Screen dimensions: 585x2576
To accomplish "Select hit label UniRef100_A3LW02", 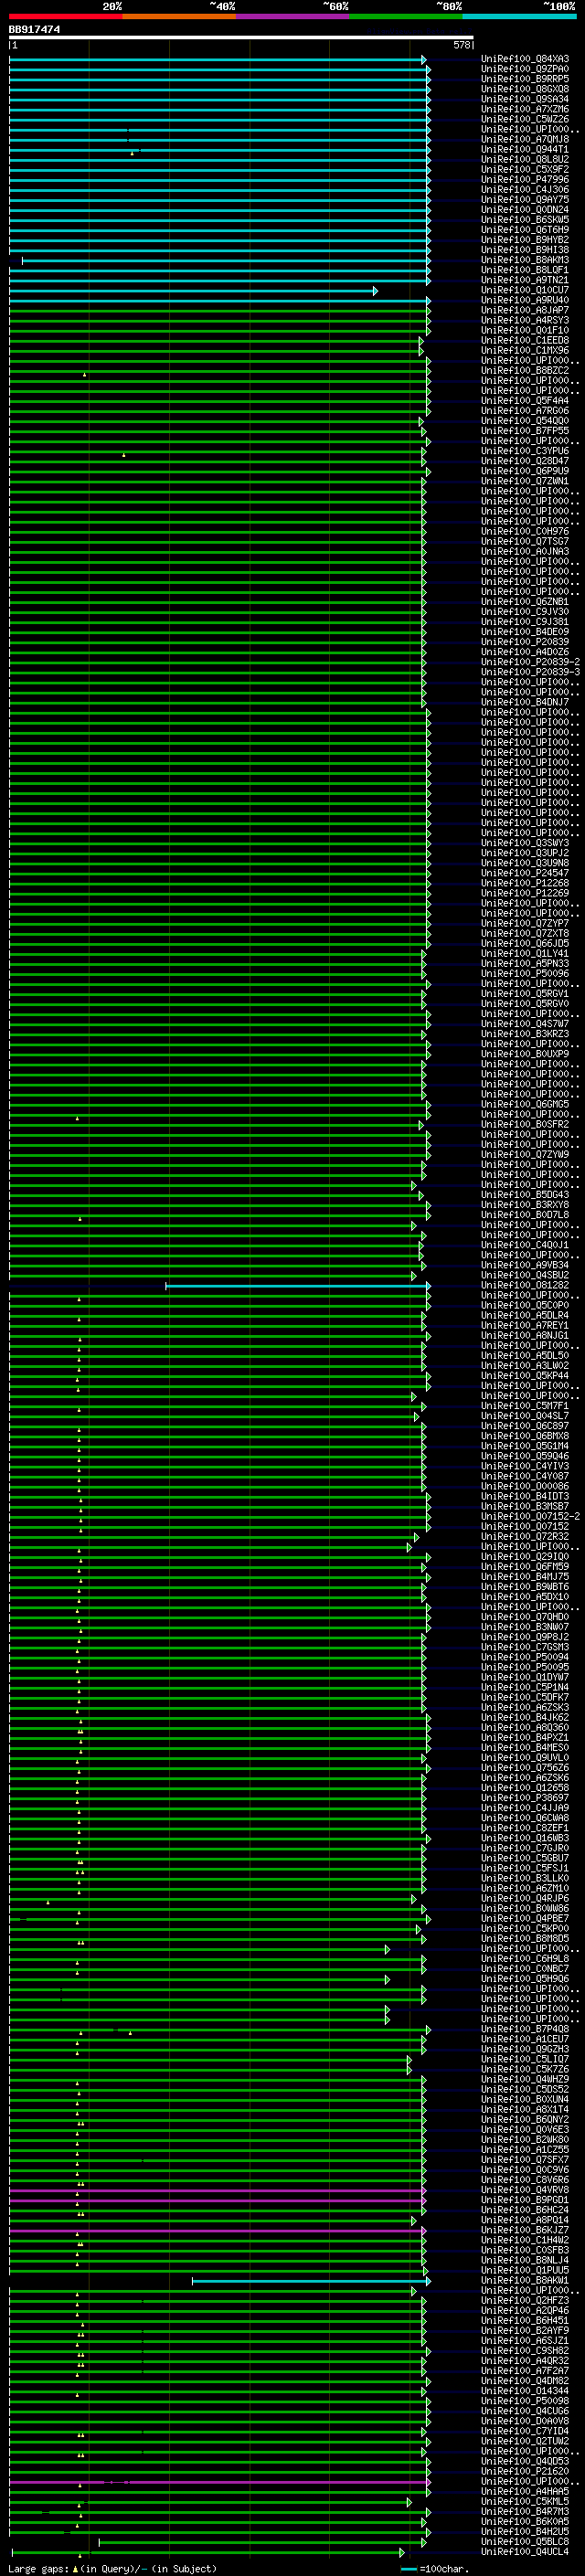I will click(x=525, y=1366).
